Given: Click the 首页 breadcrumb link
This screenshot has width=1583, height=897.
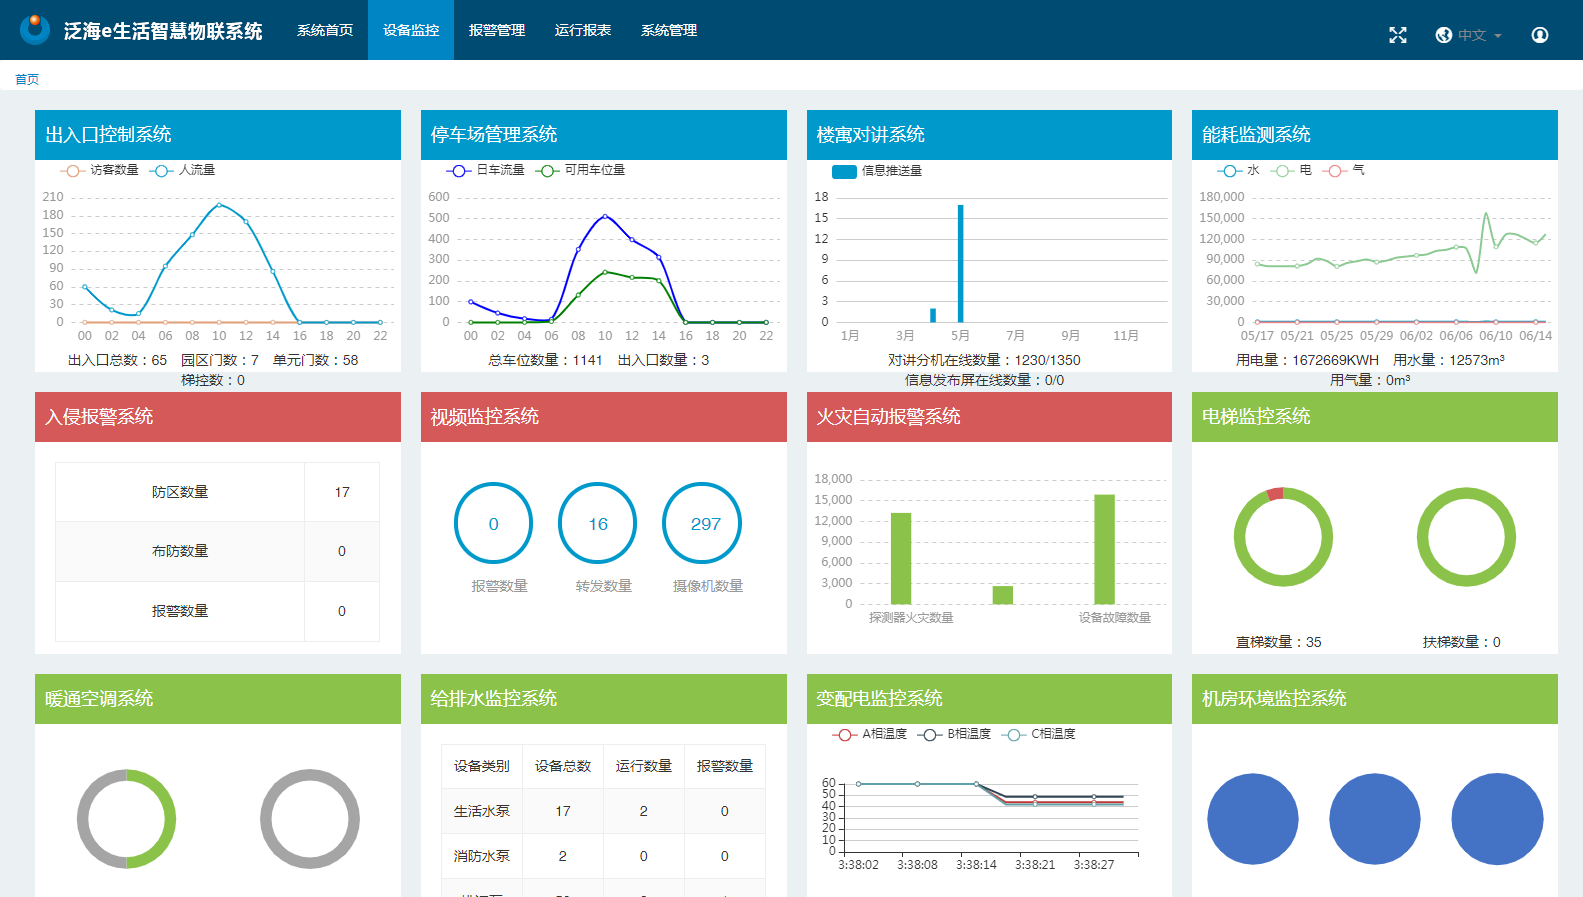Looking at the screenshot, I should [x=27, y=79].
